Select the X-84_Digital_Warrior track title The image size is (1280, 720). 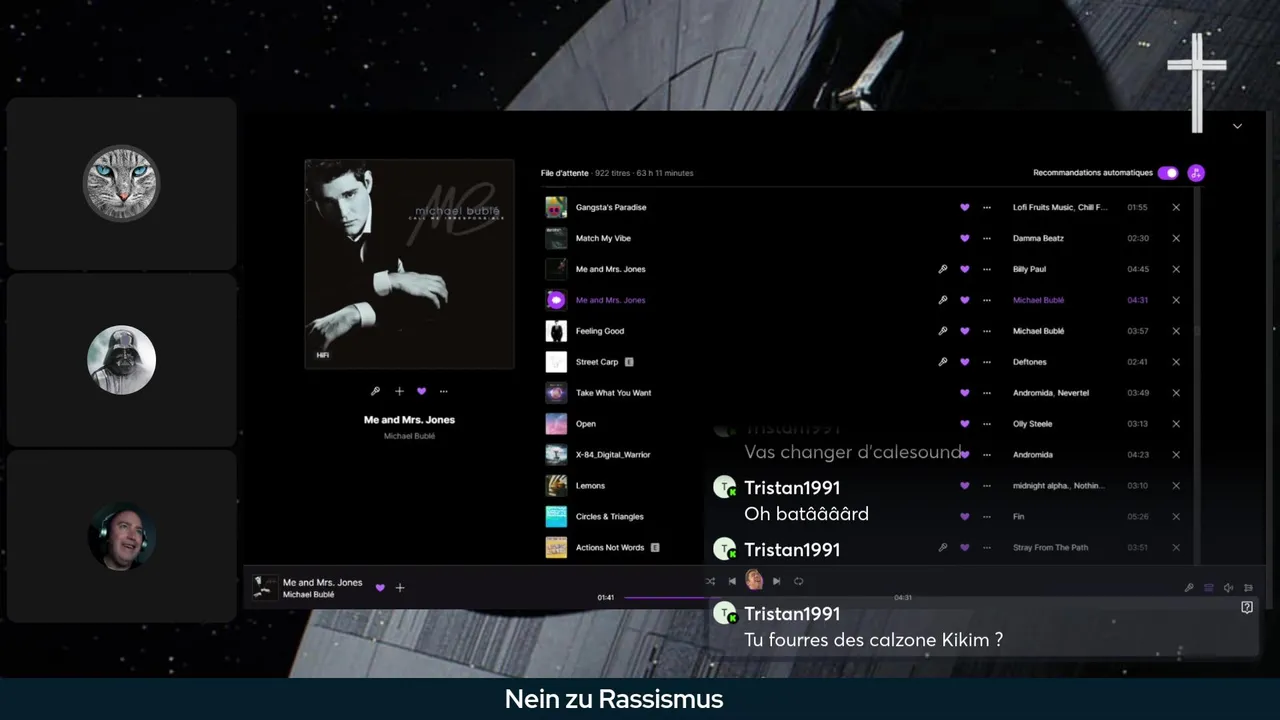613,455
